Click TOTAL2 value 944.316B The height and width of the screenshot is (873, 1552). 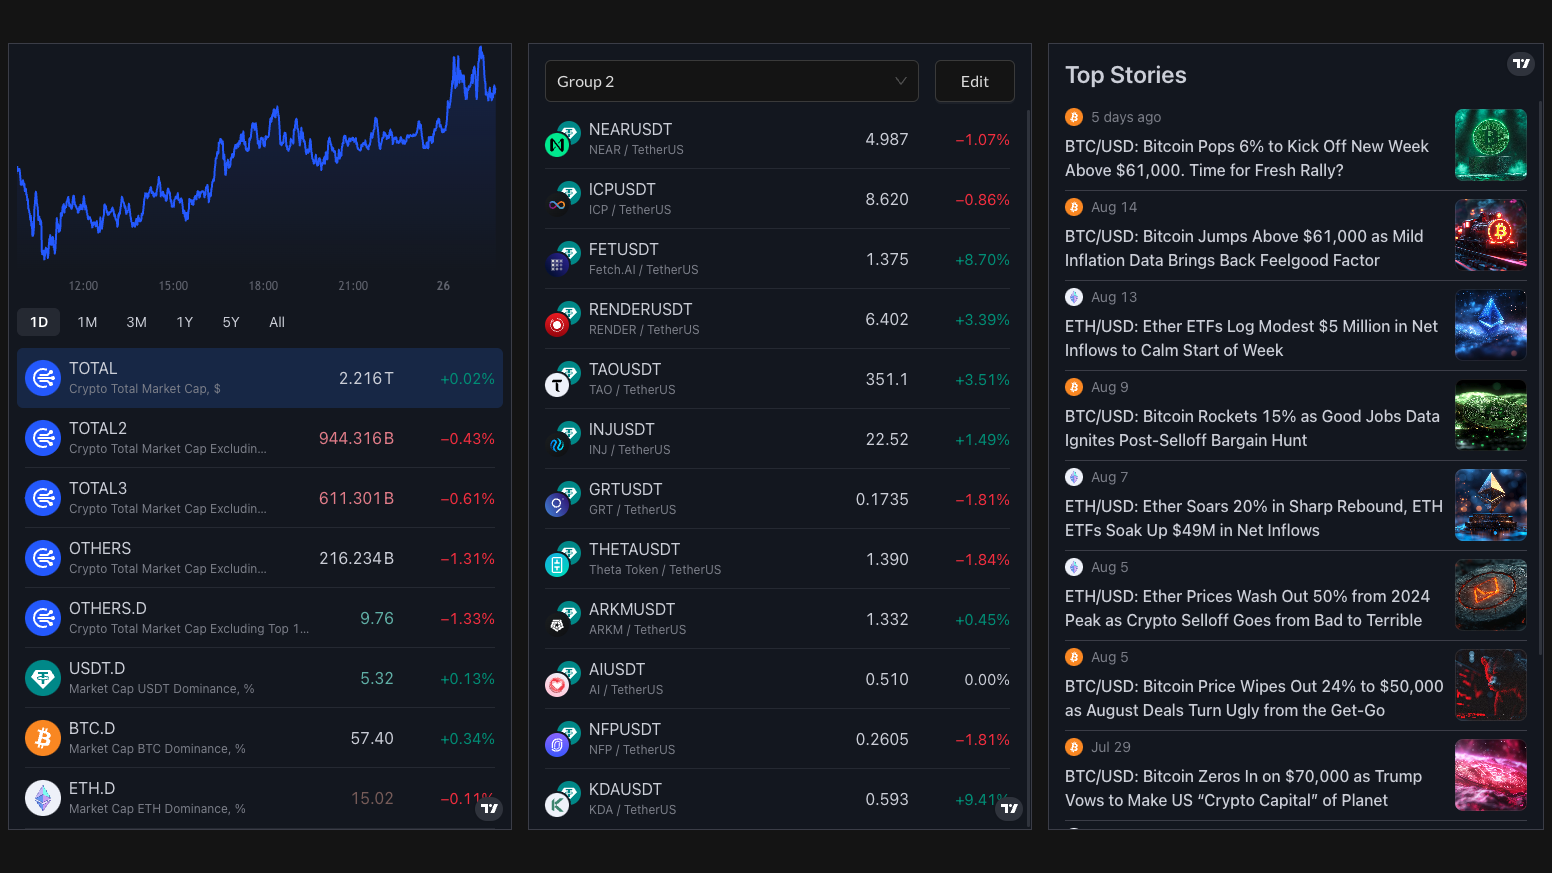tap(356, 438)
